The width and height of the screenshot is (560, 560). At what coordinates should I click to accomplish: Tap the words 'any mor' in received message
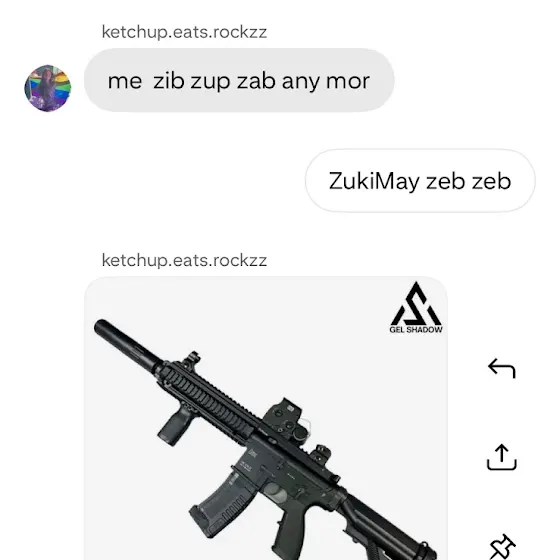point(326,81)
